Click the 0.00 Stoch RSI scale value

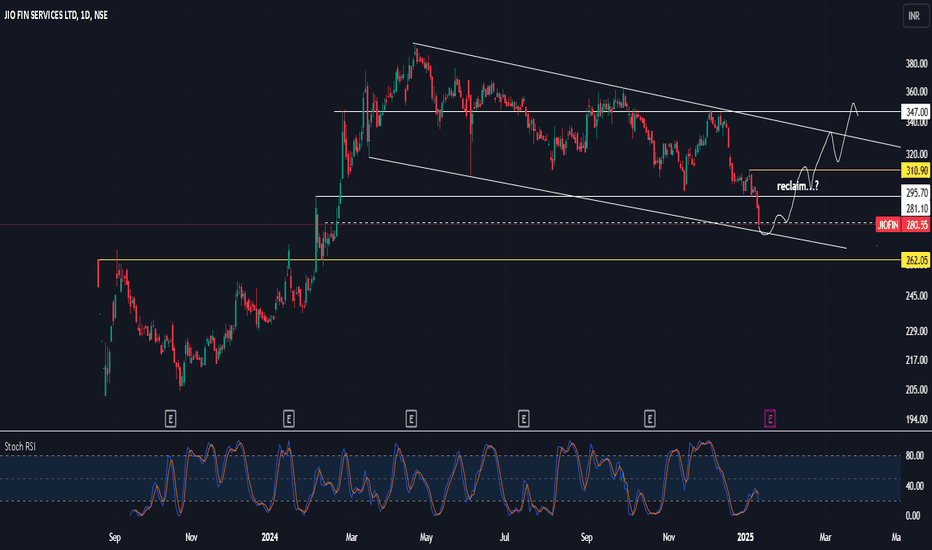(915, 516)
